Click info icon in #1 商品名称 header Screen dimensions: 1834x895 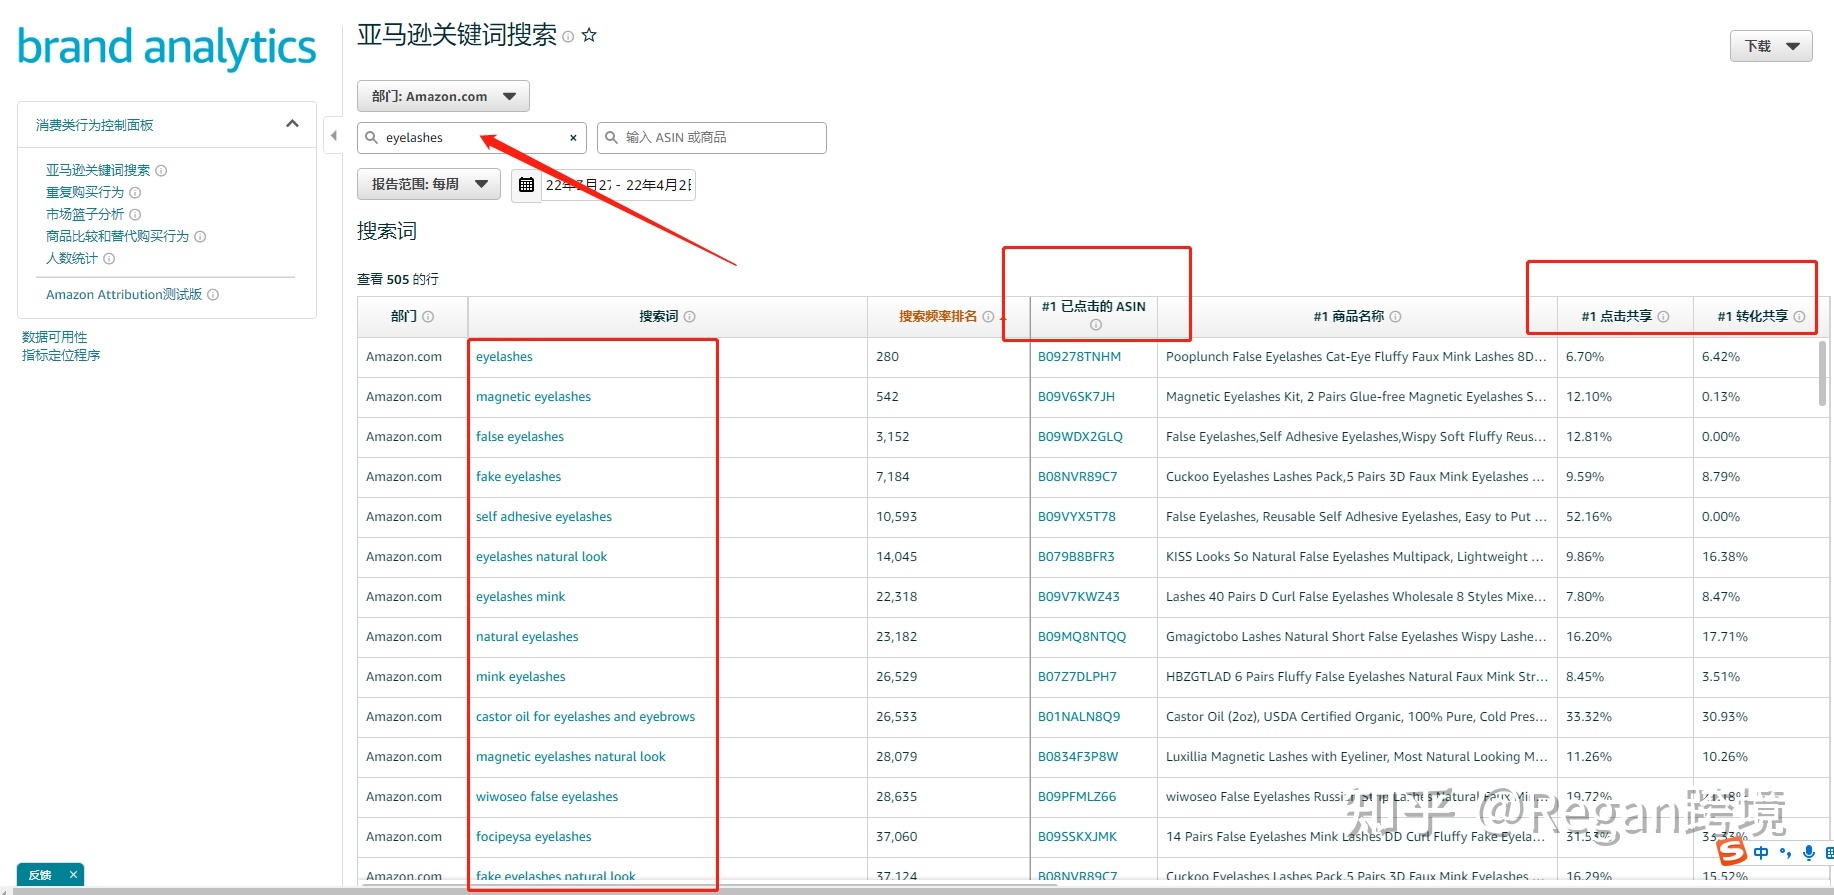click(1395, 317)
